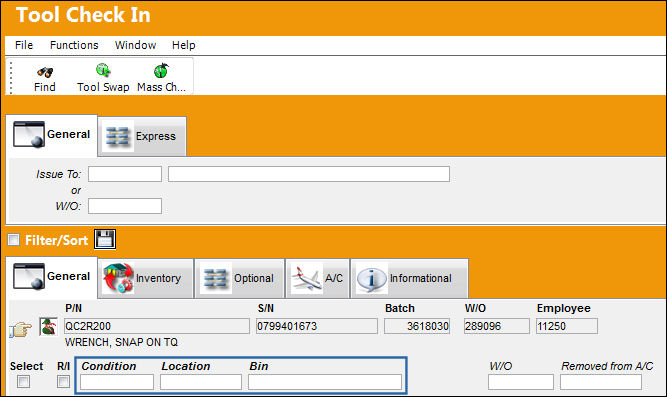The height and width of the screenshot is (397, 667).
Task: Tick the R/I checkbox
Action: point(63,381)
